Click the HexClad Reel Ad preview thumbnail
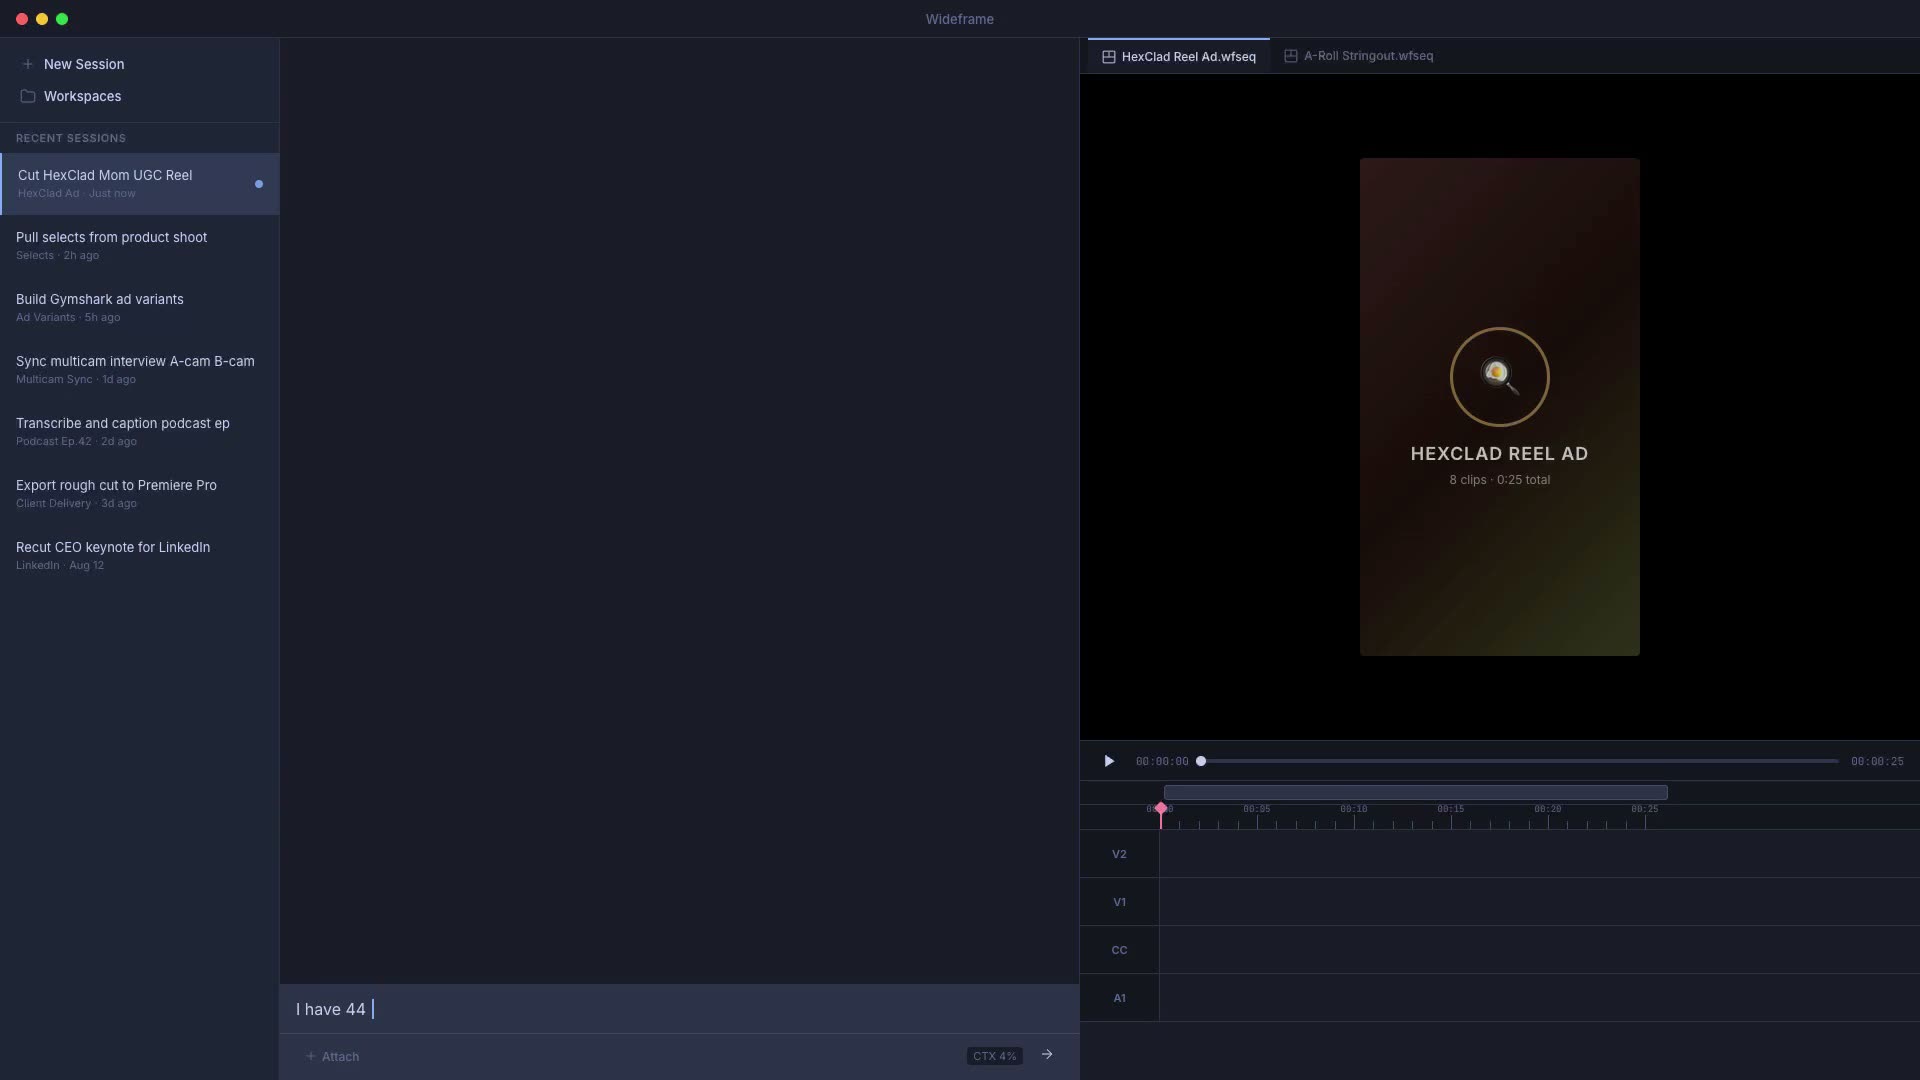 click(x=1499, y=407)
